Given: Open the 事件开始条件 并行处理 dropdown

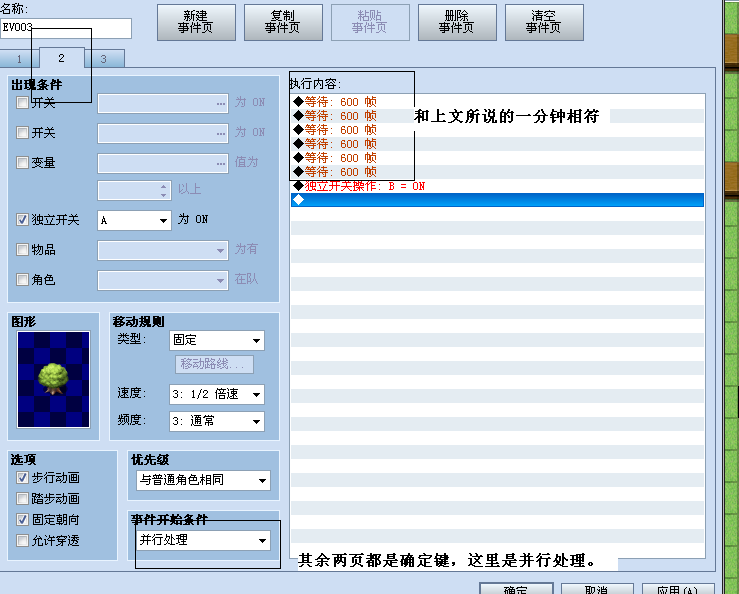Looking at the screenshot, I should pos(203,540).
